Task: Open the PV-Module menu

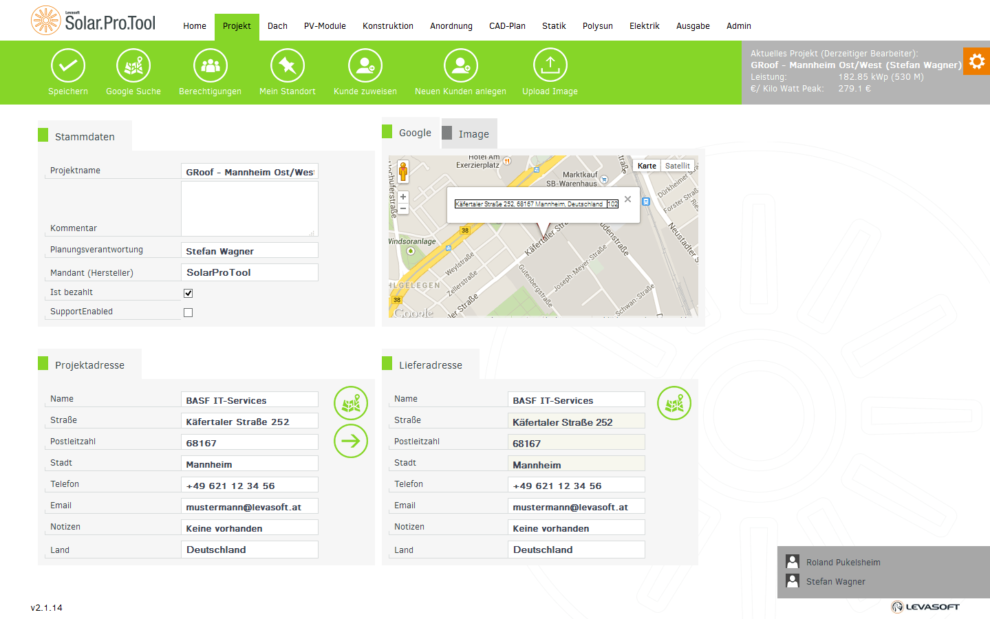Action: [x=324, y=26]
